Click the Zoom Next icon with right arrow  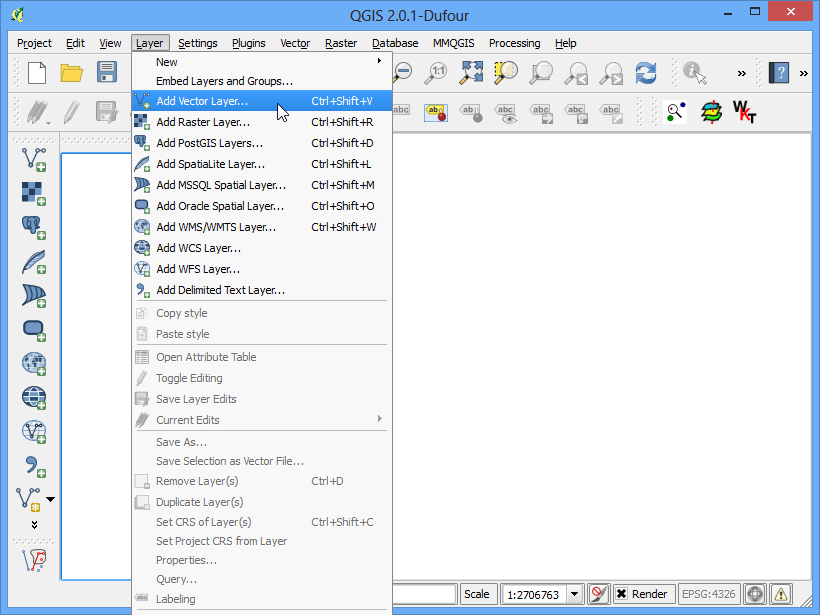coord(611,73)
